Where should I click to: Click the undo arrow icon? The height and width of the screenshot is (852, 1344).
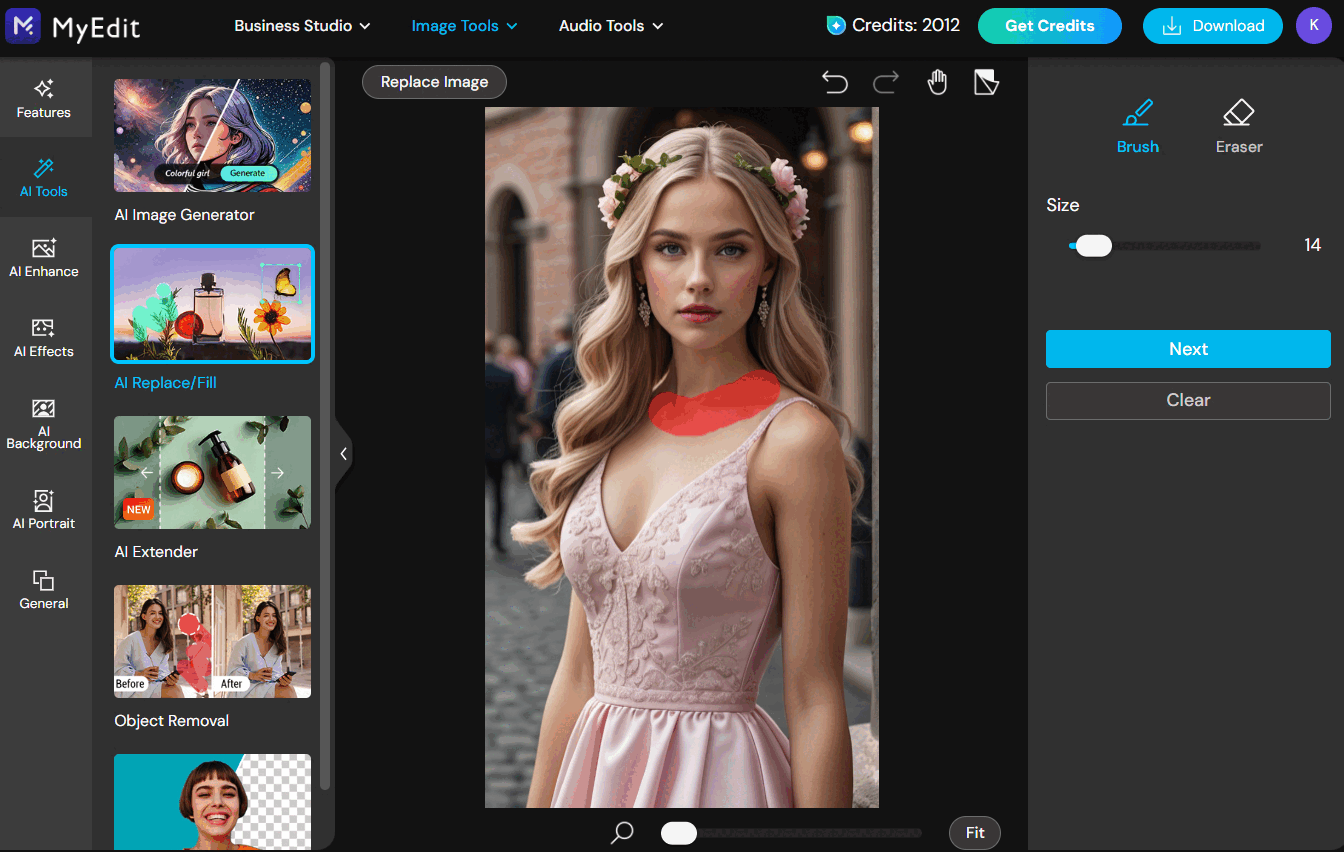click(835, 82)
